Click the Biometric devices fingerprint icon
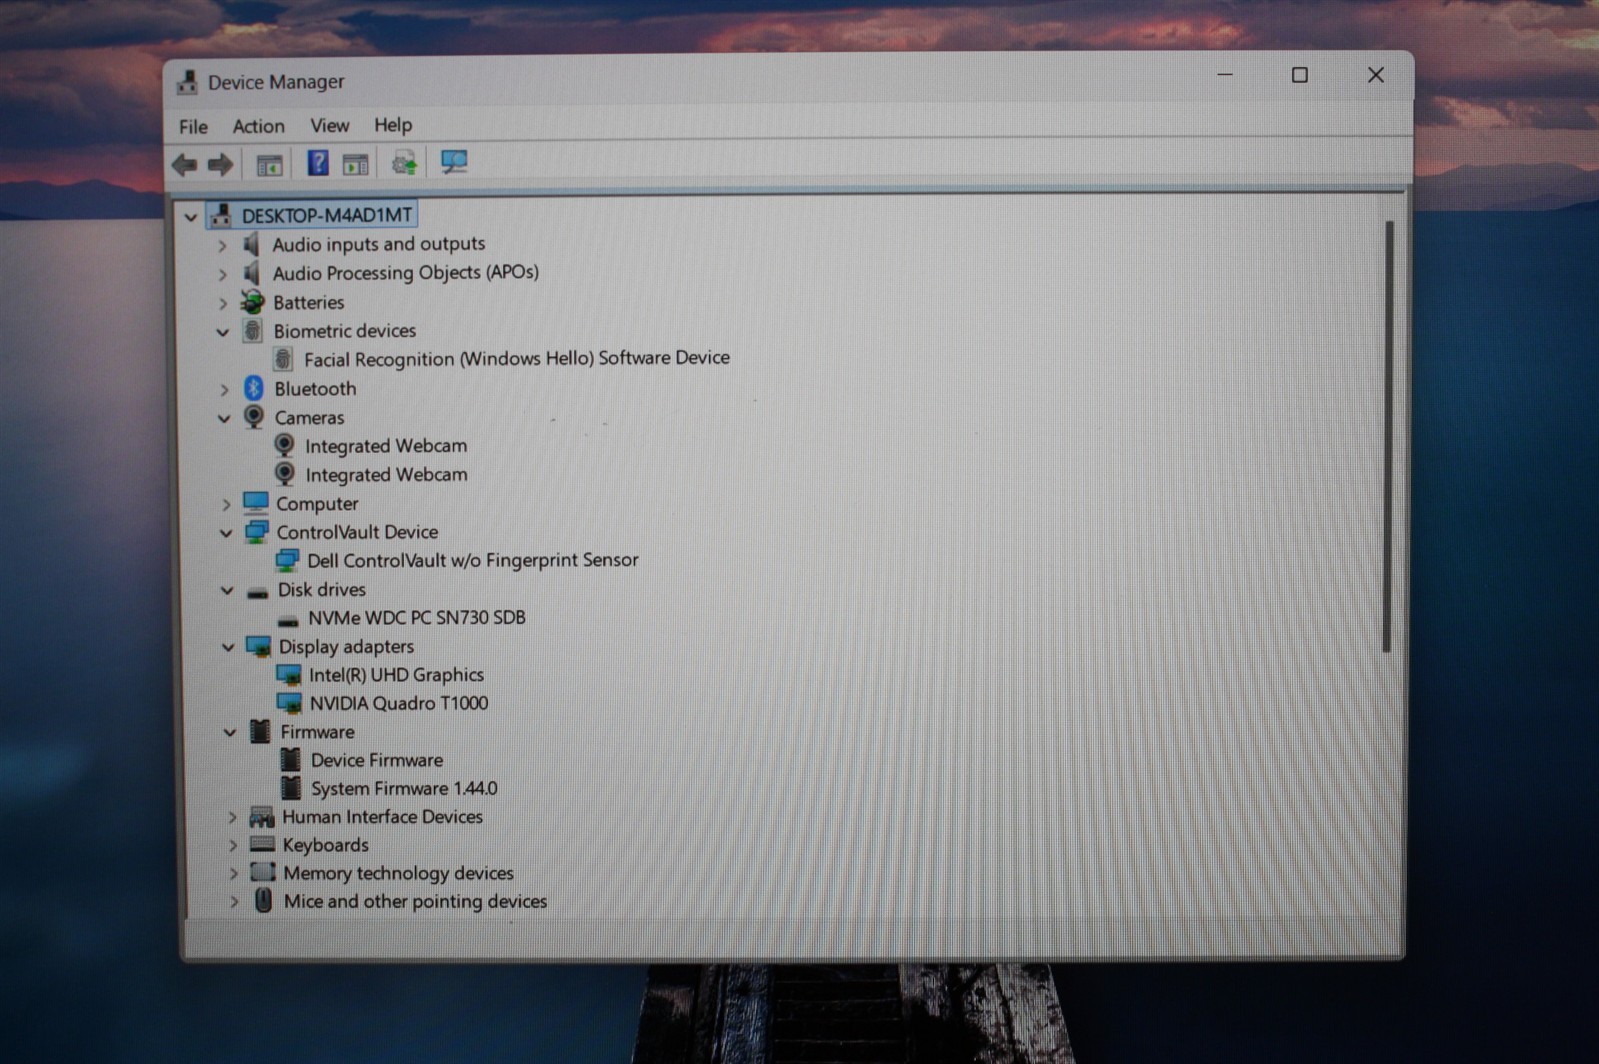This screenshot has width=1599, height=1064. coord(253,330)
